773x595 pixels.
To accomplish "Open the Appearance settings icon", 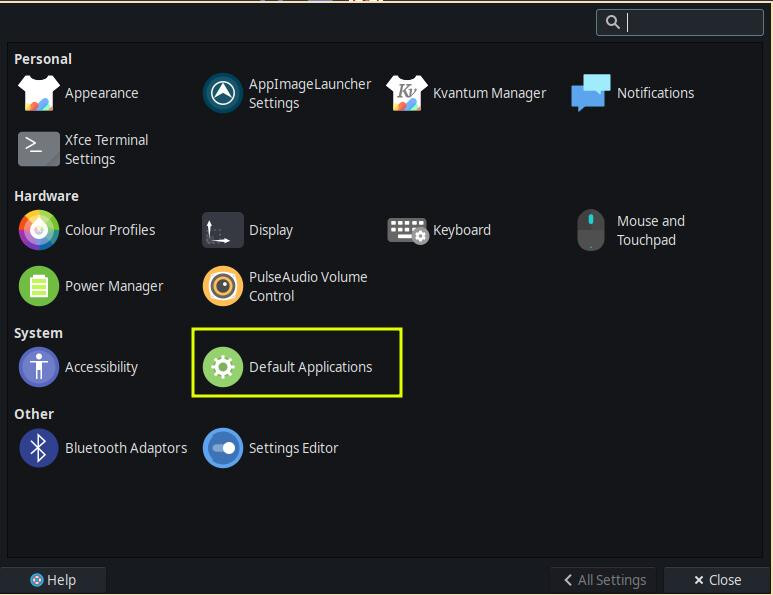I will tap(39, 93).
